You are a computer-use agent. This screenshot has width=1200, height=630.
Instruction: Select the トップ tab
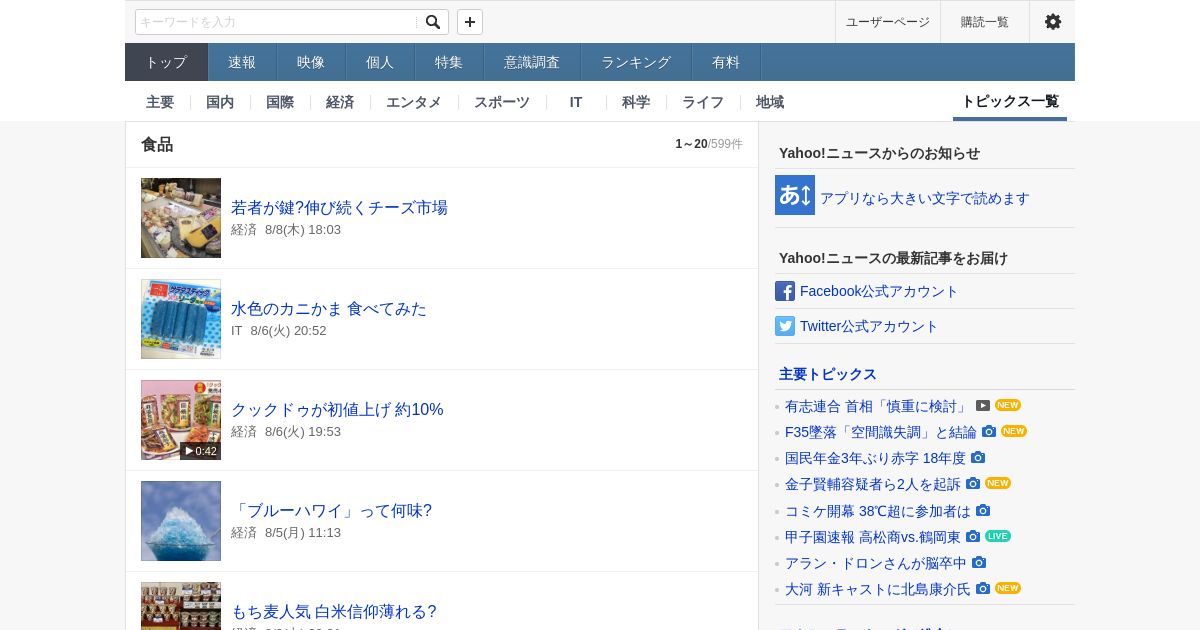(166, 62)
